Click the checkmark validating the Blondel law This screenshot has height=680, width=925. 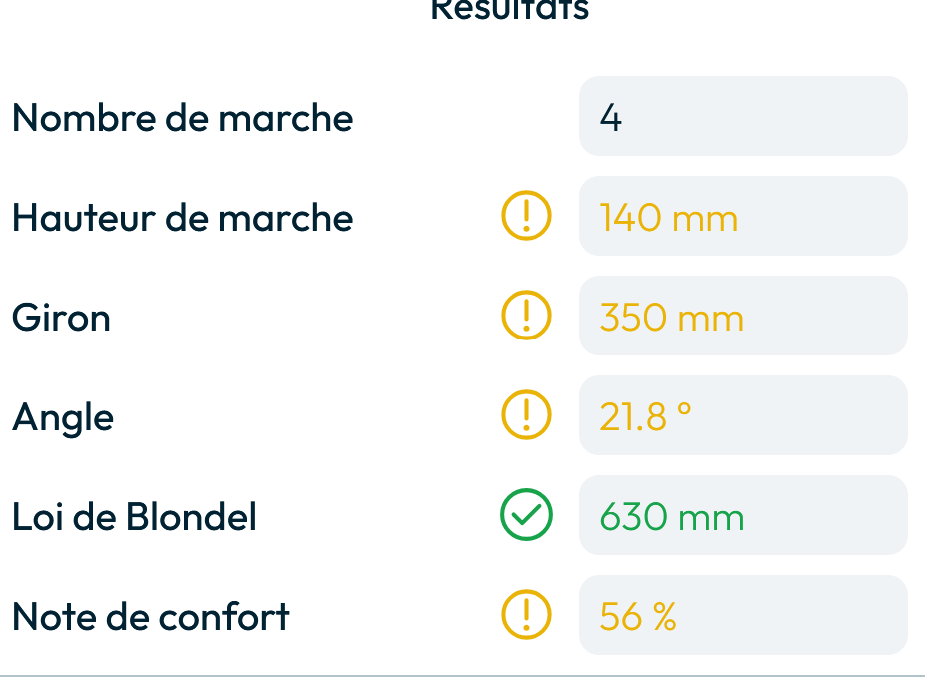(526, 515)
